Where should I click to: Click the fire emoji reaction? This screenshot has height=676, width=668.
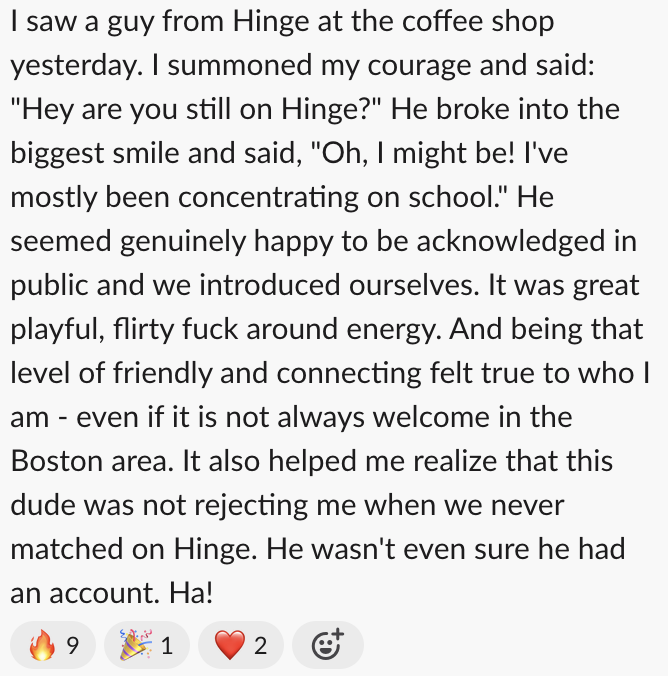pos(41,646)
